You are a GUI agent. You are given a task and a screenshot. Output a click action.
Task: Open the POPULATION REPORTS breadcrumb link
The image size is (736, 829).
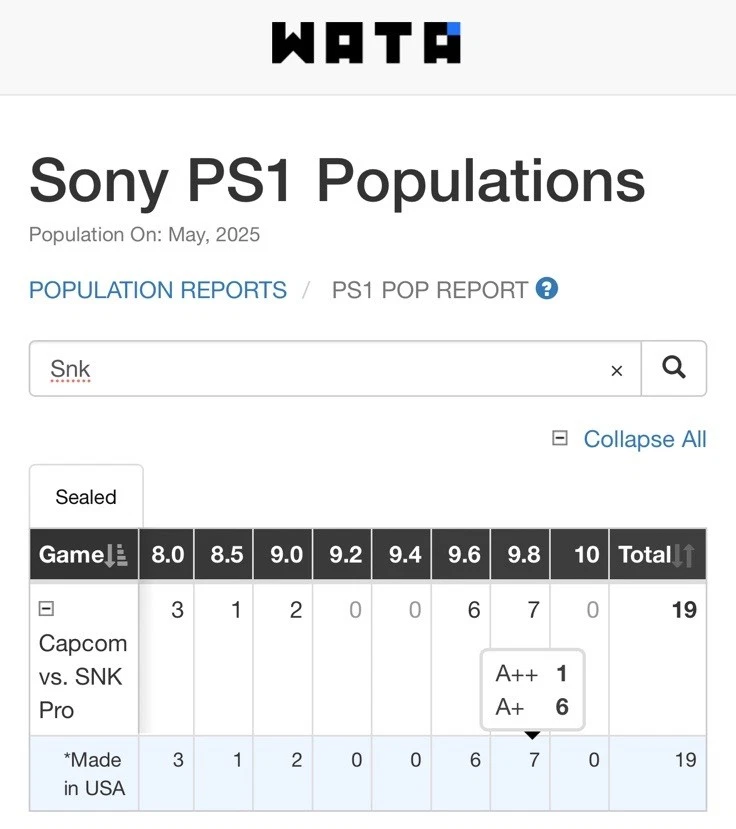[158, 290]
